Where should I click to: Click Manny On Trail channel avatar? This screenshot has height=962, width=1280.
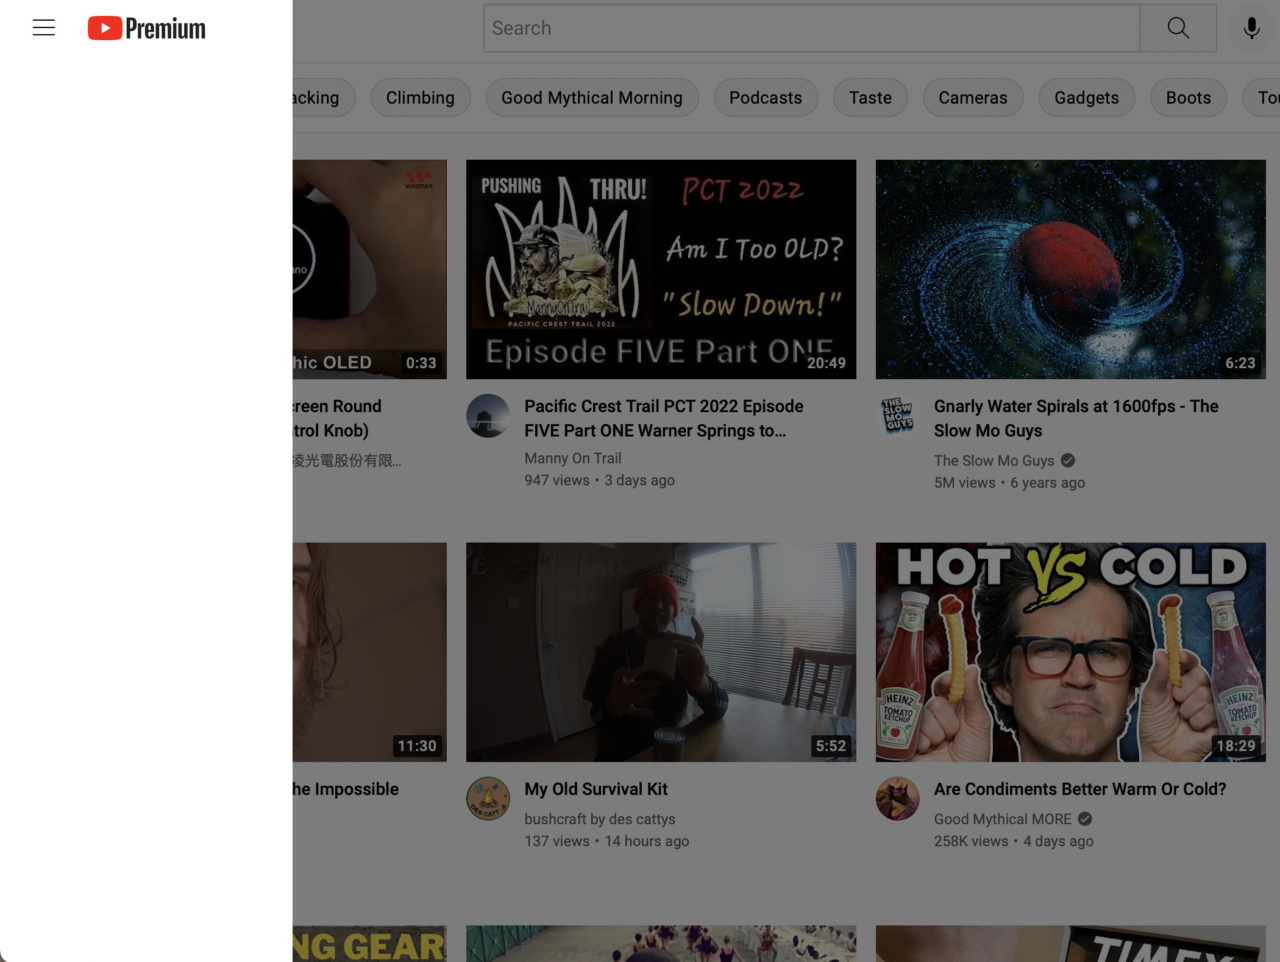point(488,416)
